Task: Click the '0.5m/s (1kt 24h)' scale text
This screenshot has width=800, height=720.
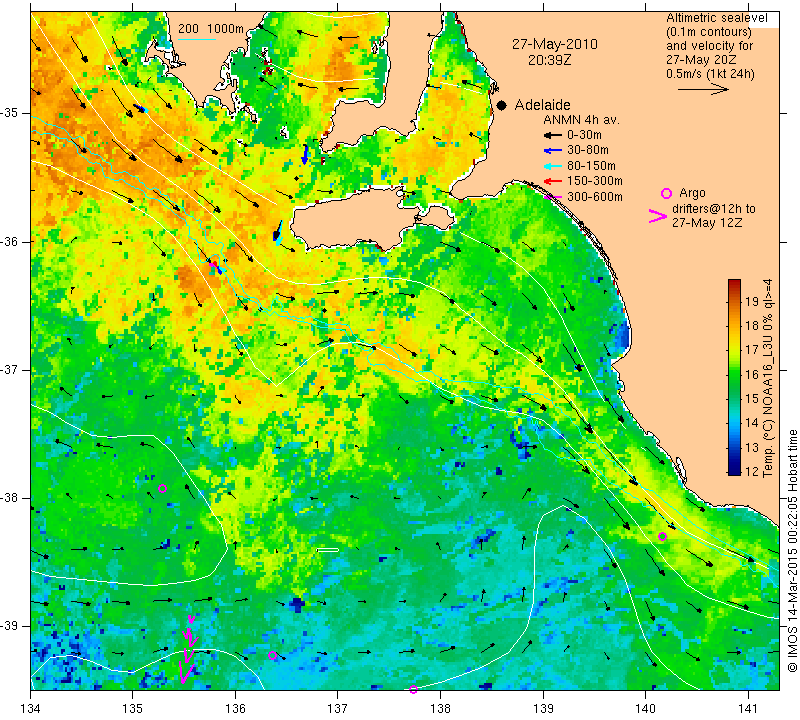Action: click(x=710, y=74)
